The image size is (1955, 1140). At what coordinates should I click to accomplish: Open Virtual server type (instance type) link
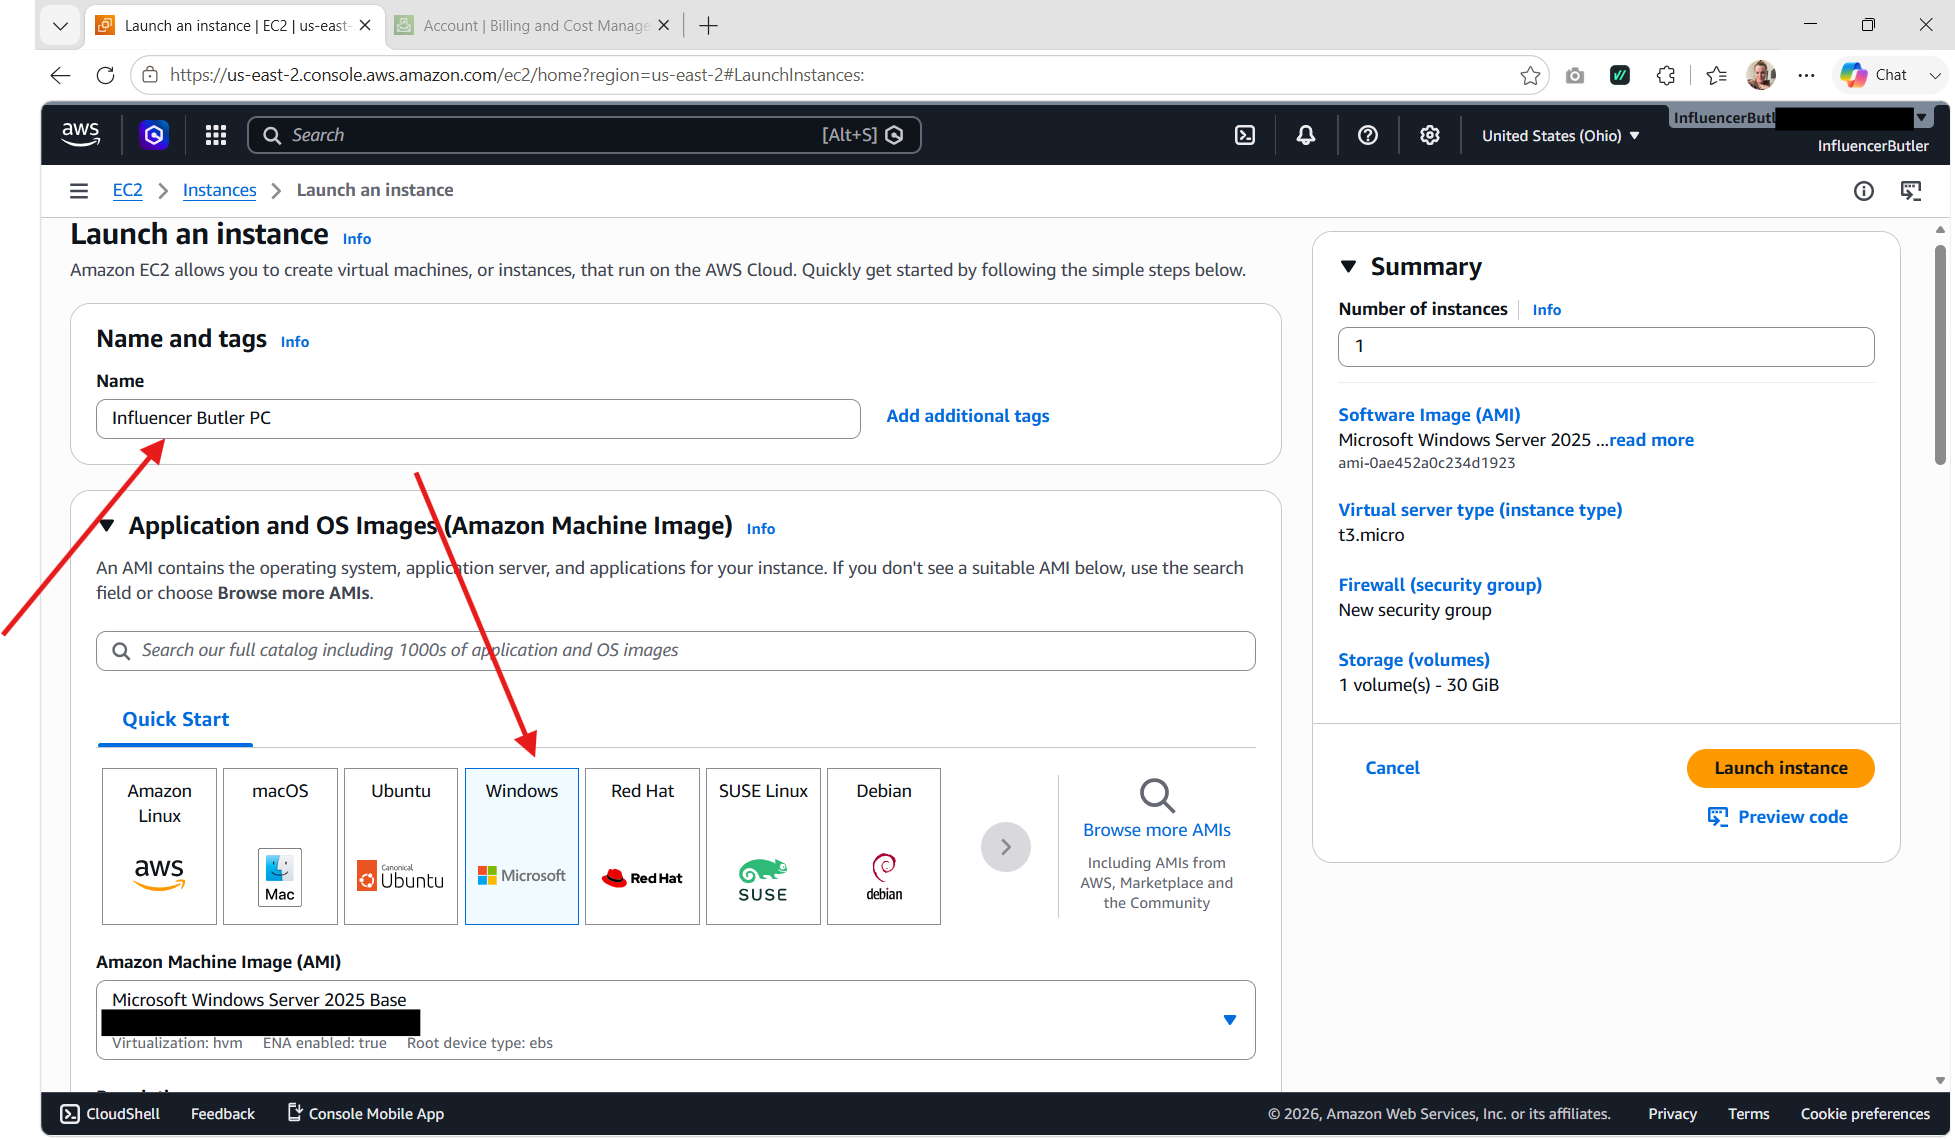(x=1480, y=510)
